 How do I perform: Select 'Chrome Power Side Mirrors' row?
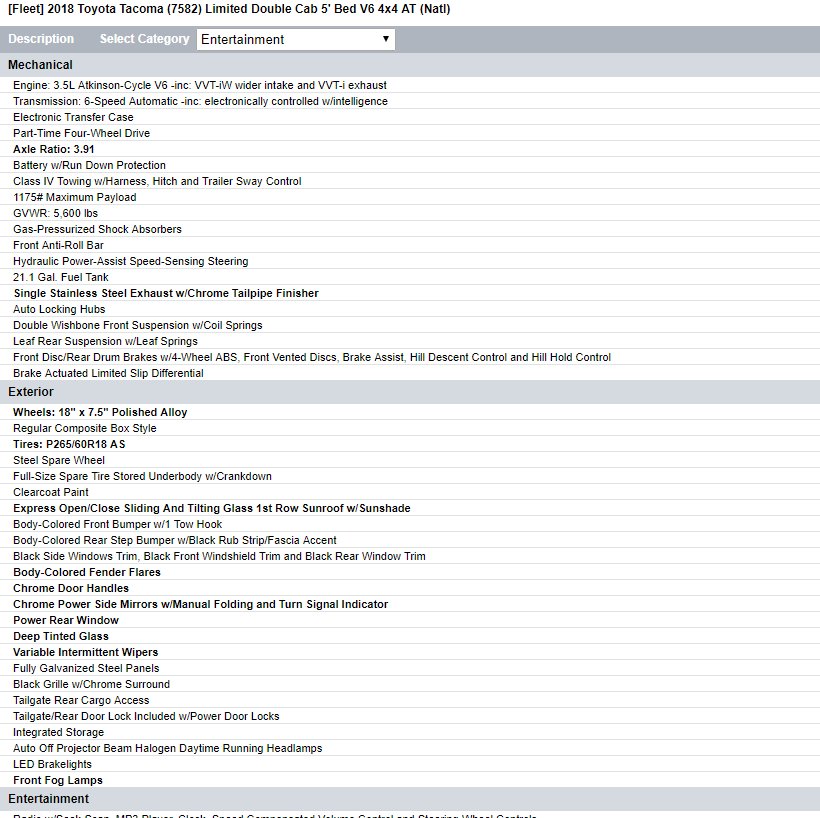tap(410, 604)
